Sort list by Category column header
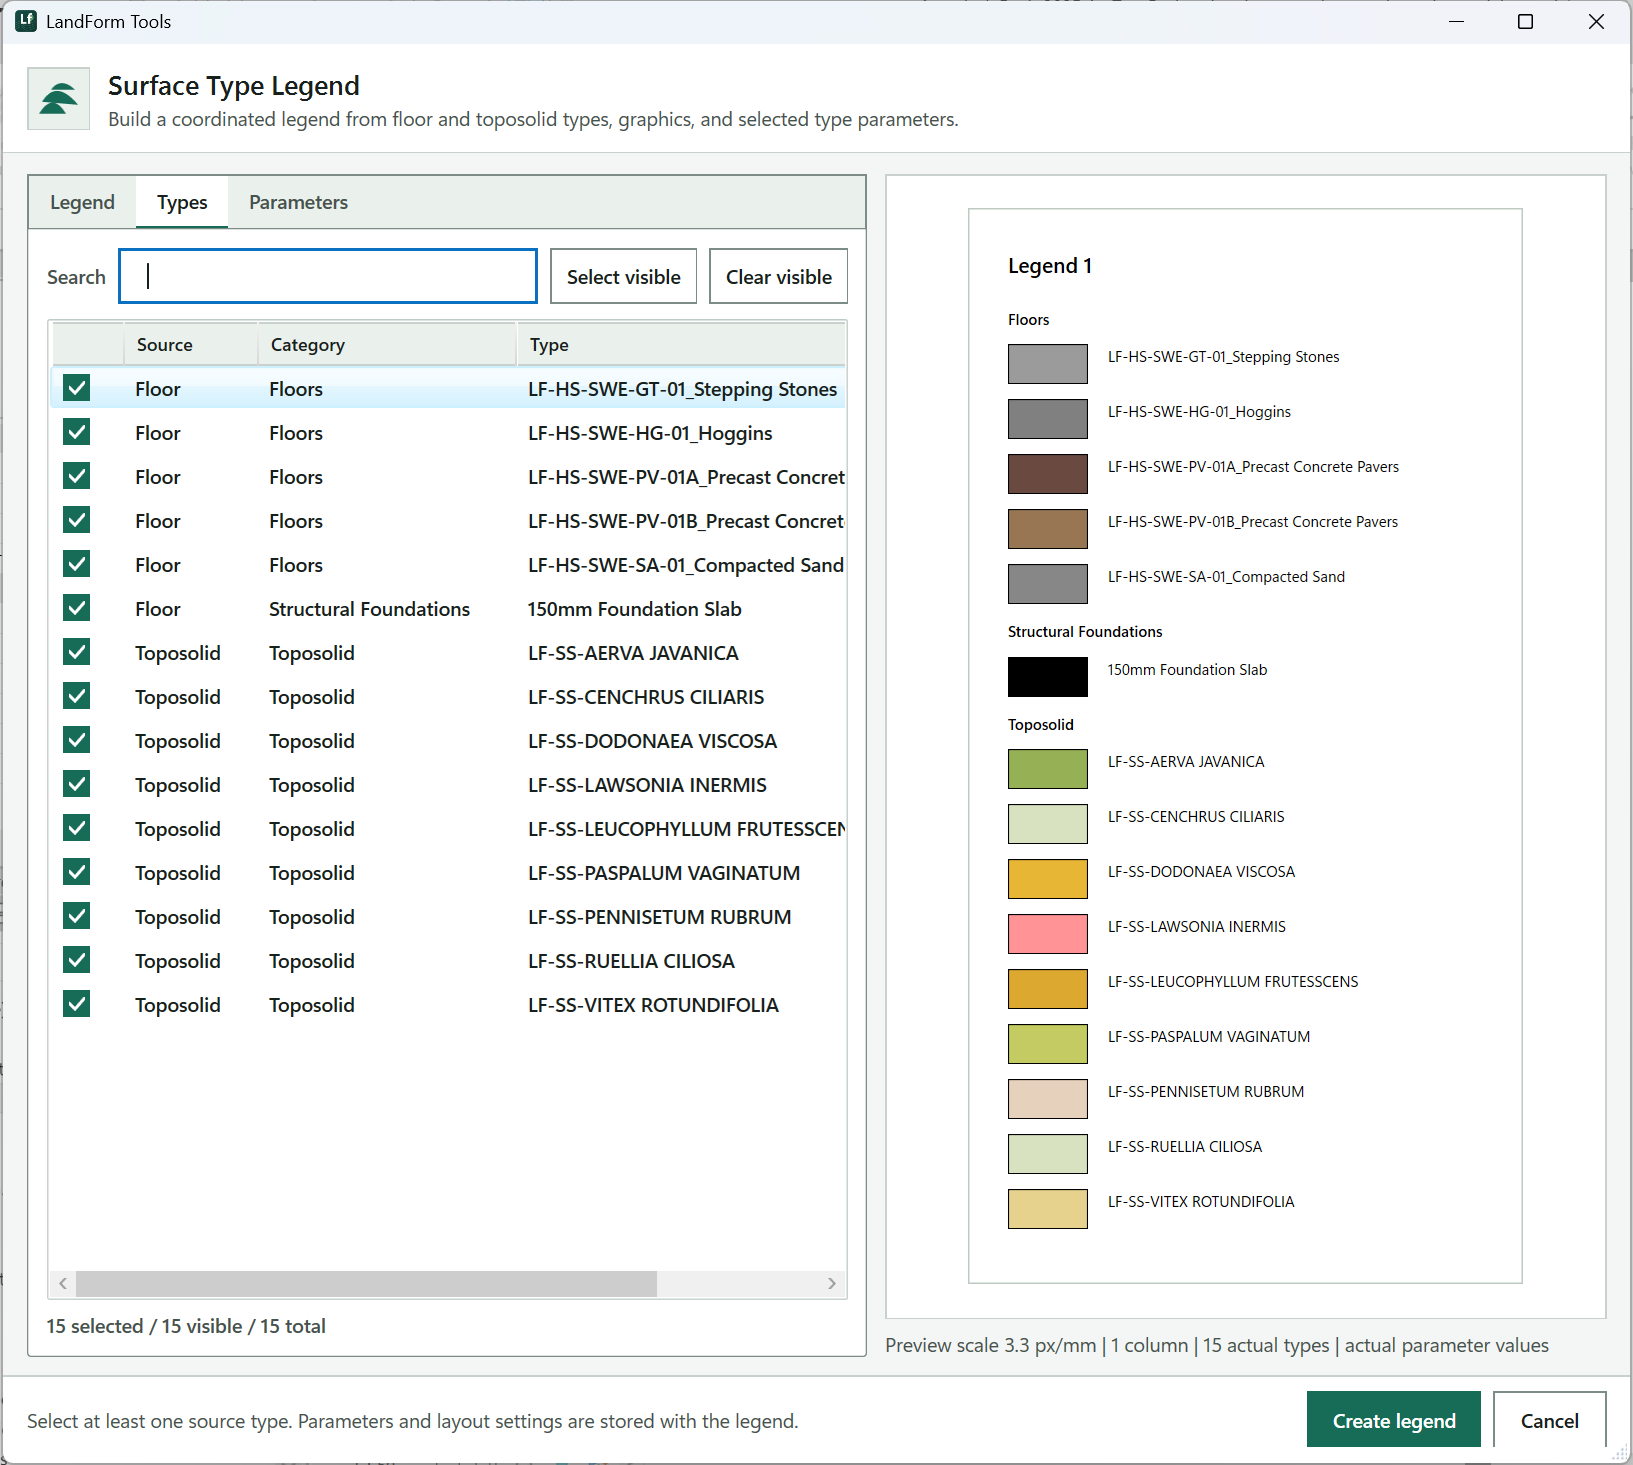 coord(387,344)
